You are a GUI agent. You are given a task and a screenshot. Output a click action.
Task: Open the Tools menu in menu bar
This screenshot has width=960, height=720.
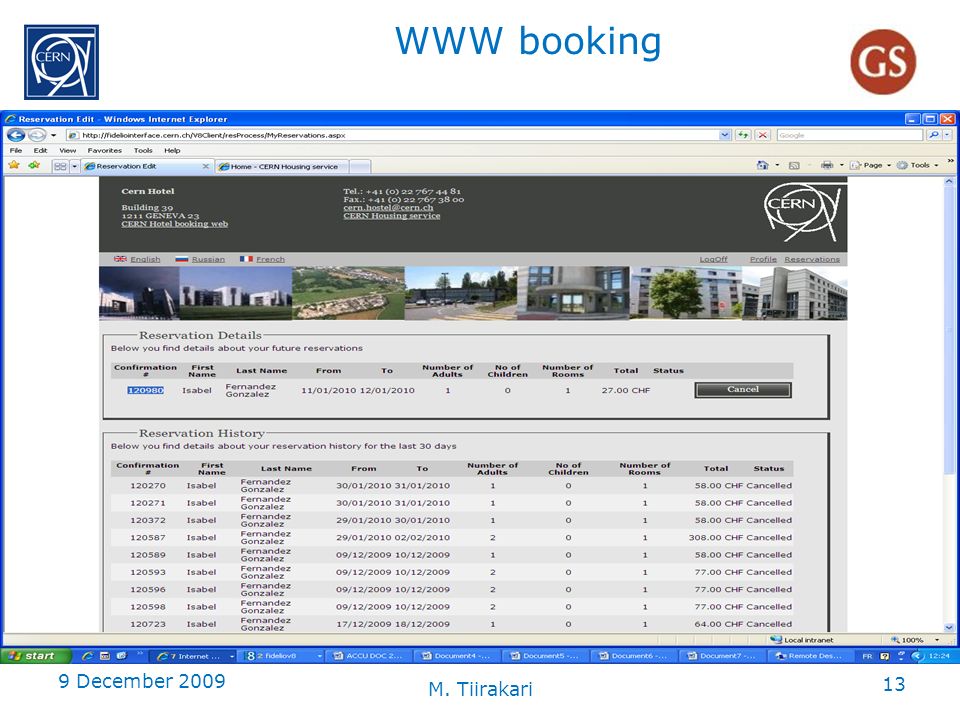click(143, 151)
